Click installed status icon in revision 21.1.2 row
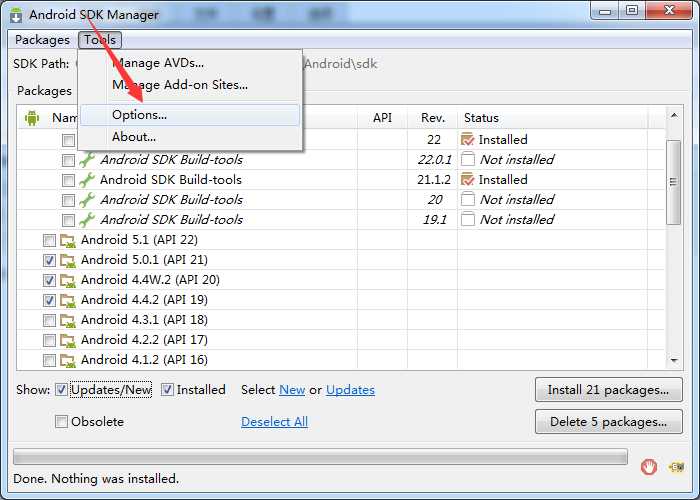This screenshot has width=700, height=500. [x=467, y=179]
